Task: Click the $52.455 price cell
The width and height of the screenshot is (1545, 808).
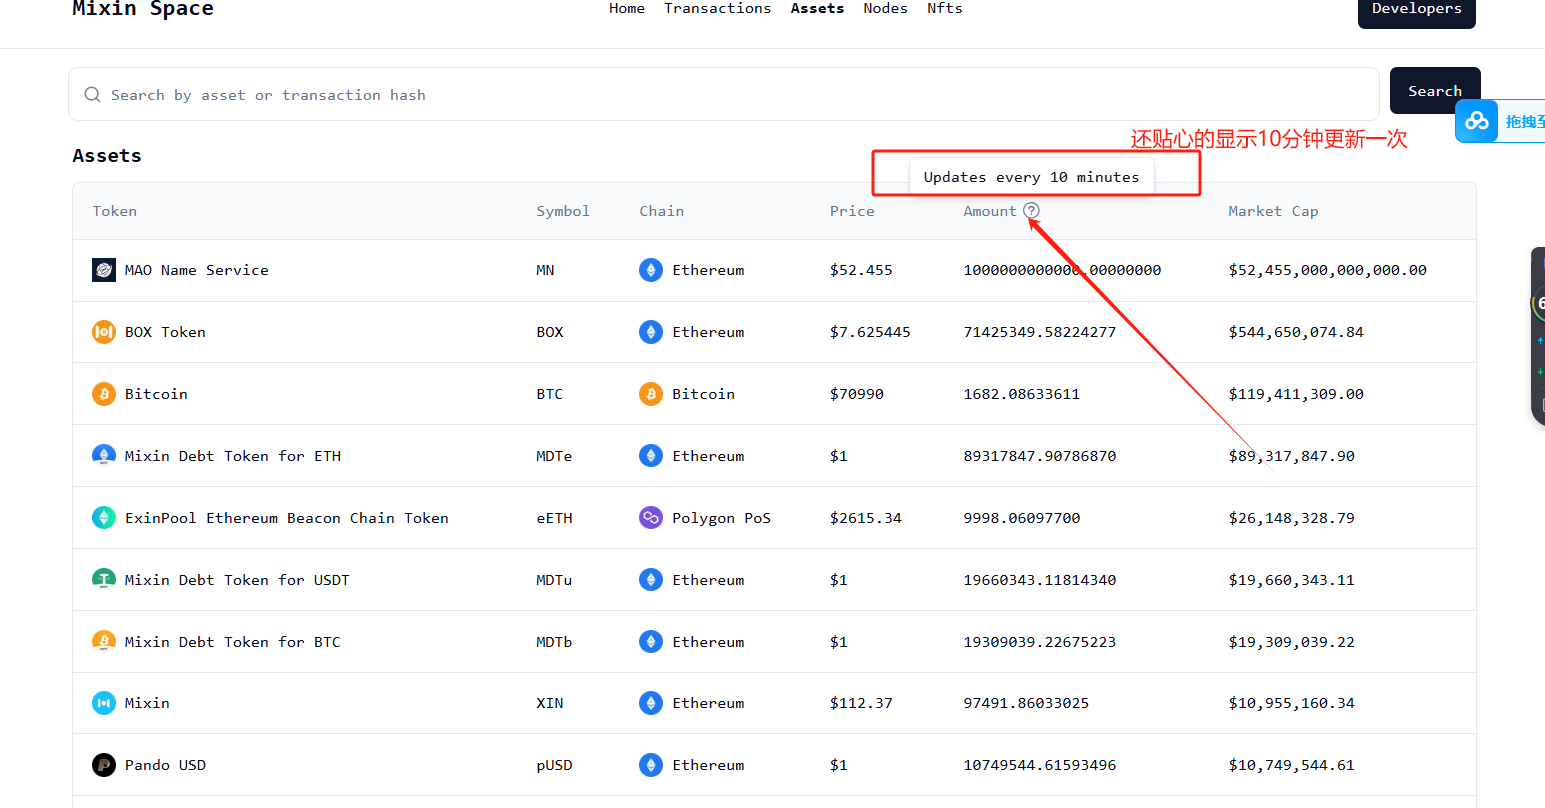Action: click(861, 270)
